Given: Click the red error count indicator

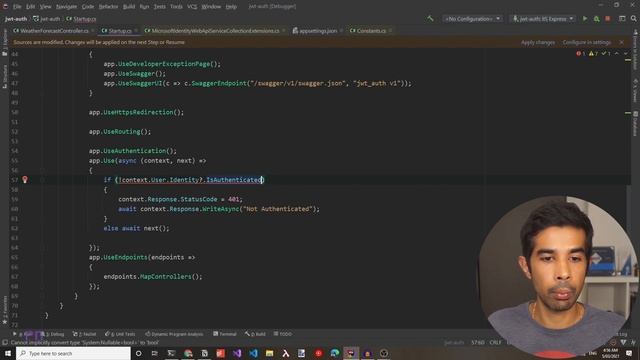Looking at the screenshot, I should point(580,53).
